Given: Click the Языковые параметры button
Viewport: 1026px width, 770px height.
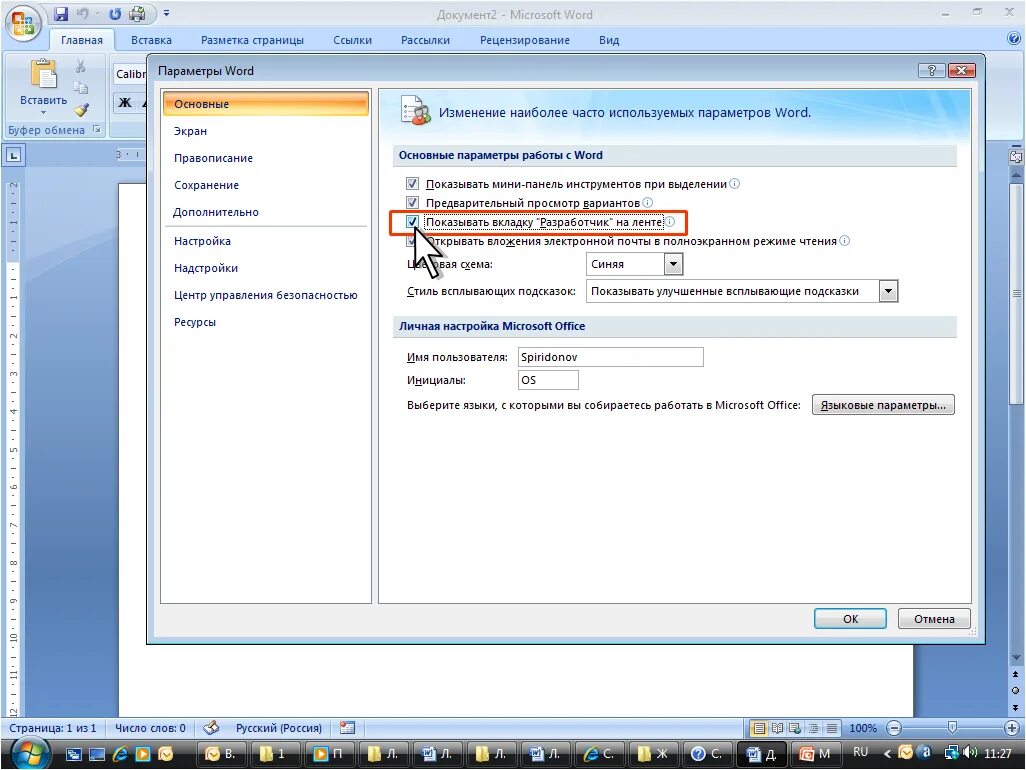Looking at the screenshot, I should 883,405.
